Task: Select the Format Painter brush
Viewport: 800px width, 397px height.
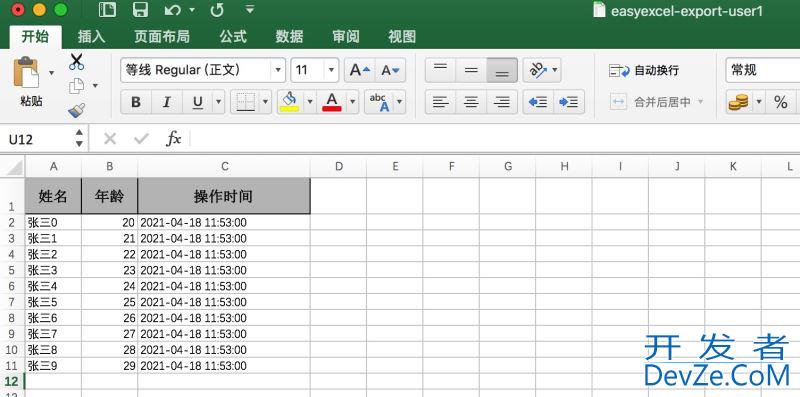Action: pyautogui.click(x=77, y=110)
